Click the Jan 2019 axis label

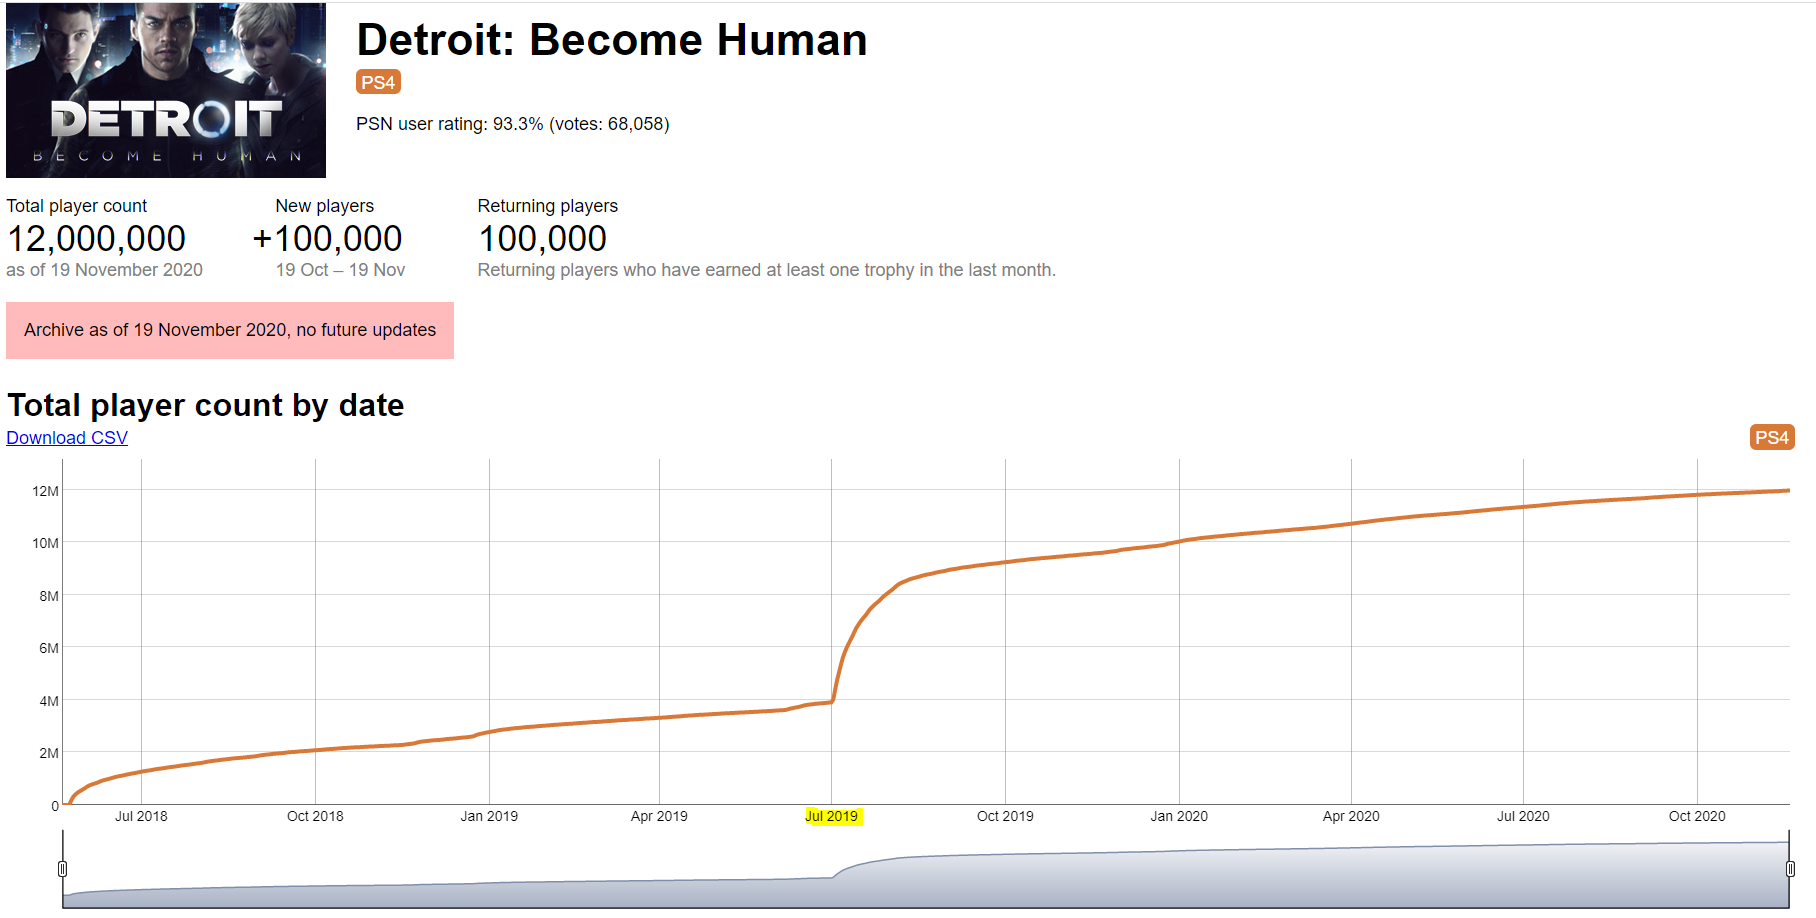click(489, 816)
